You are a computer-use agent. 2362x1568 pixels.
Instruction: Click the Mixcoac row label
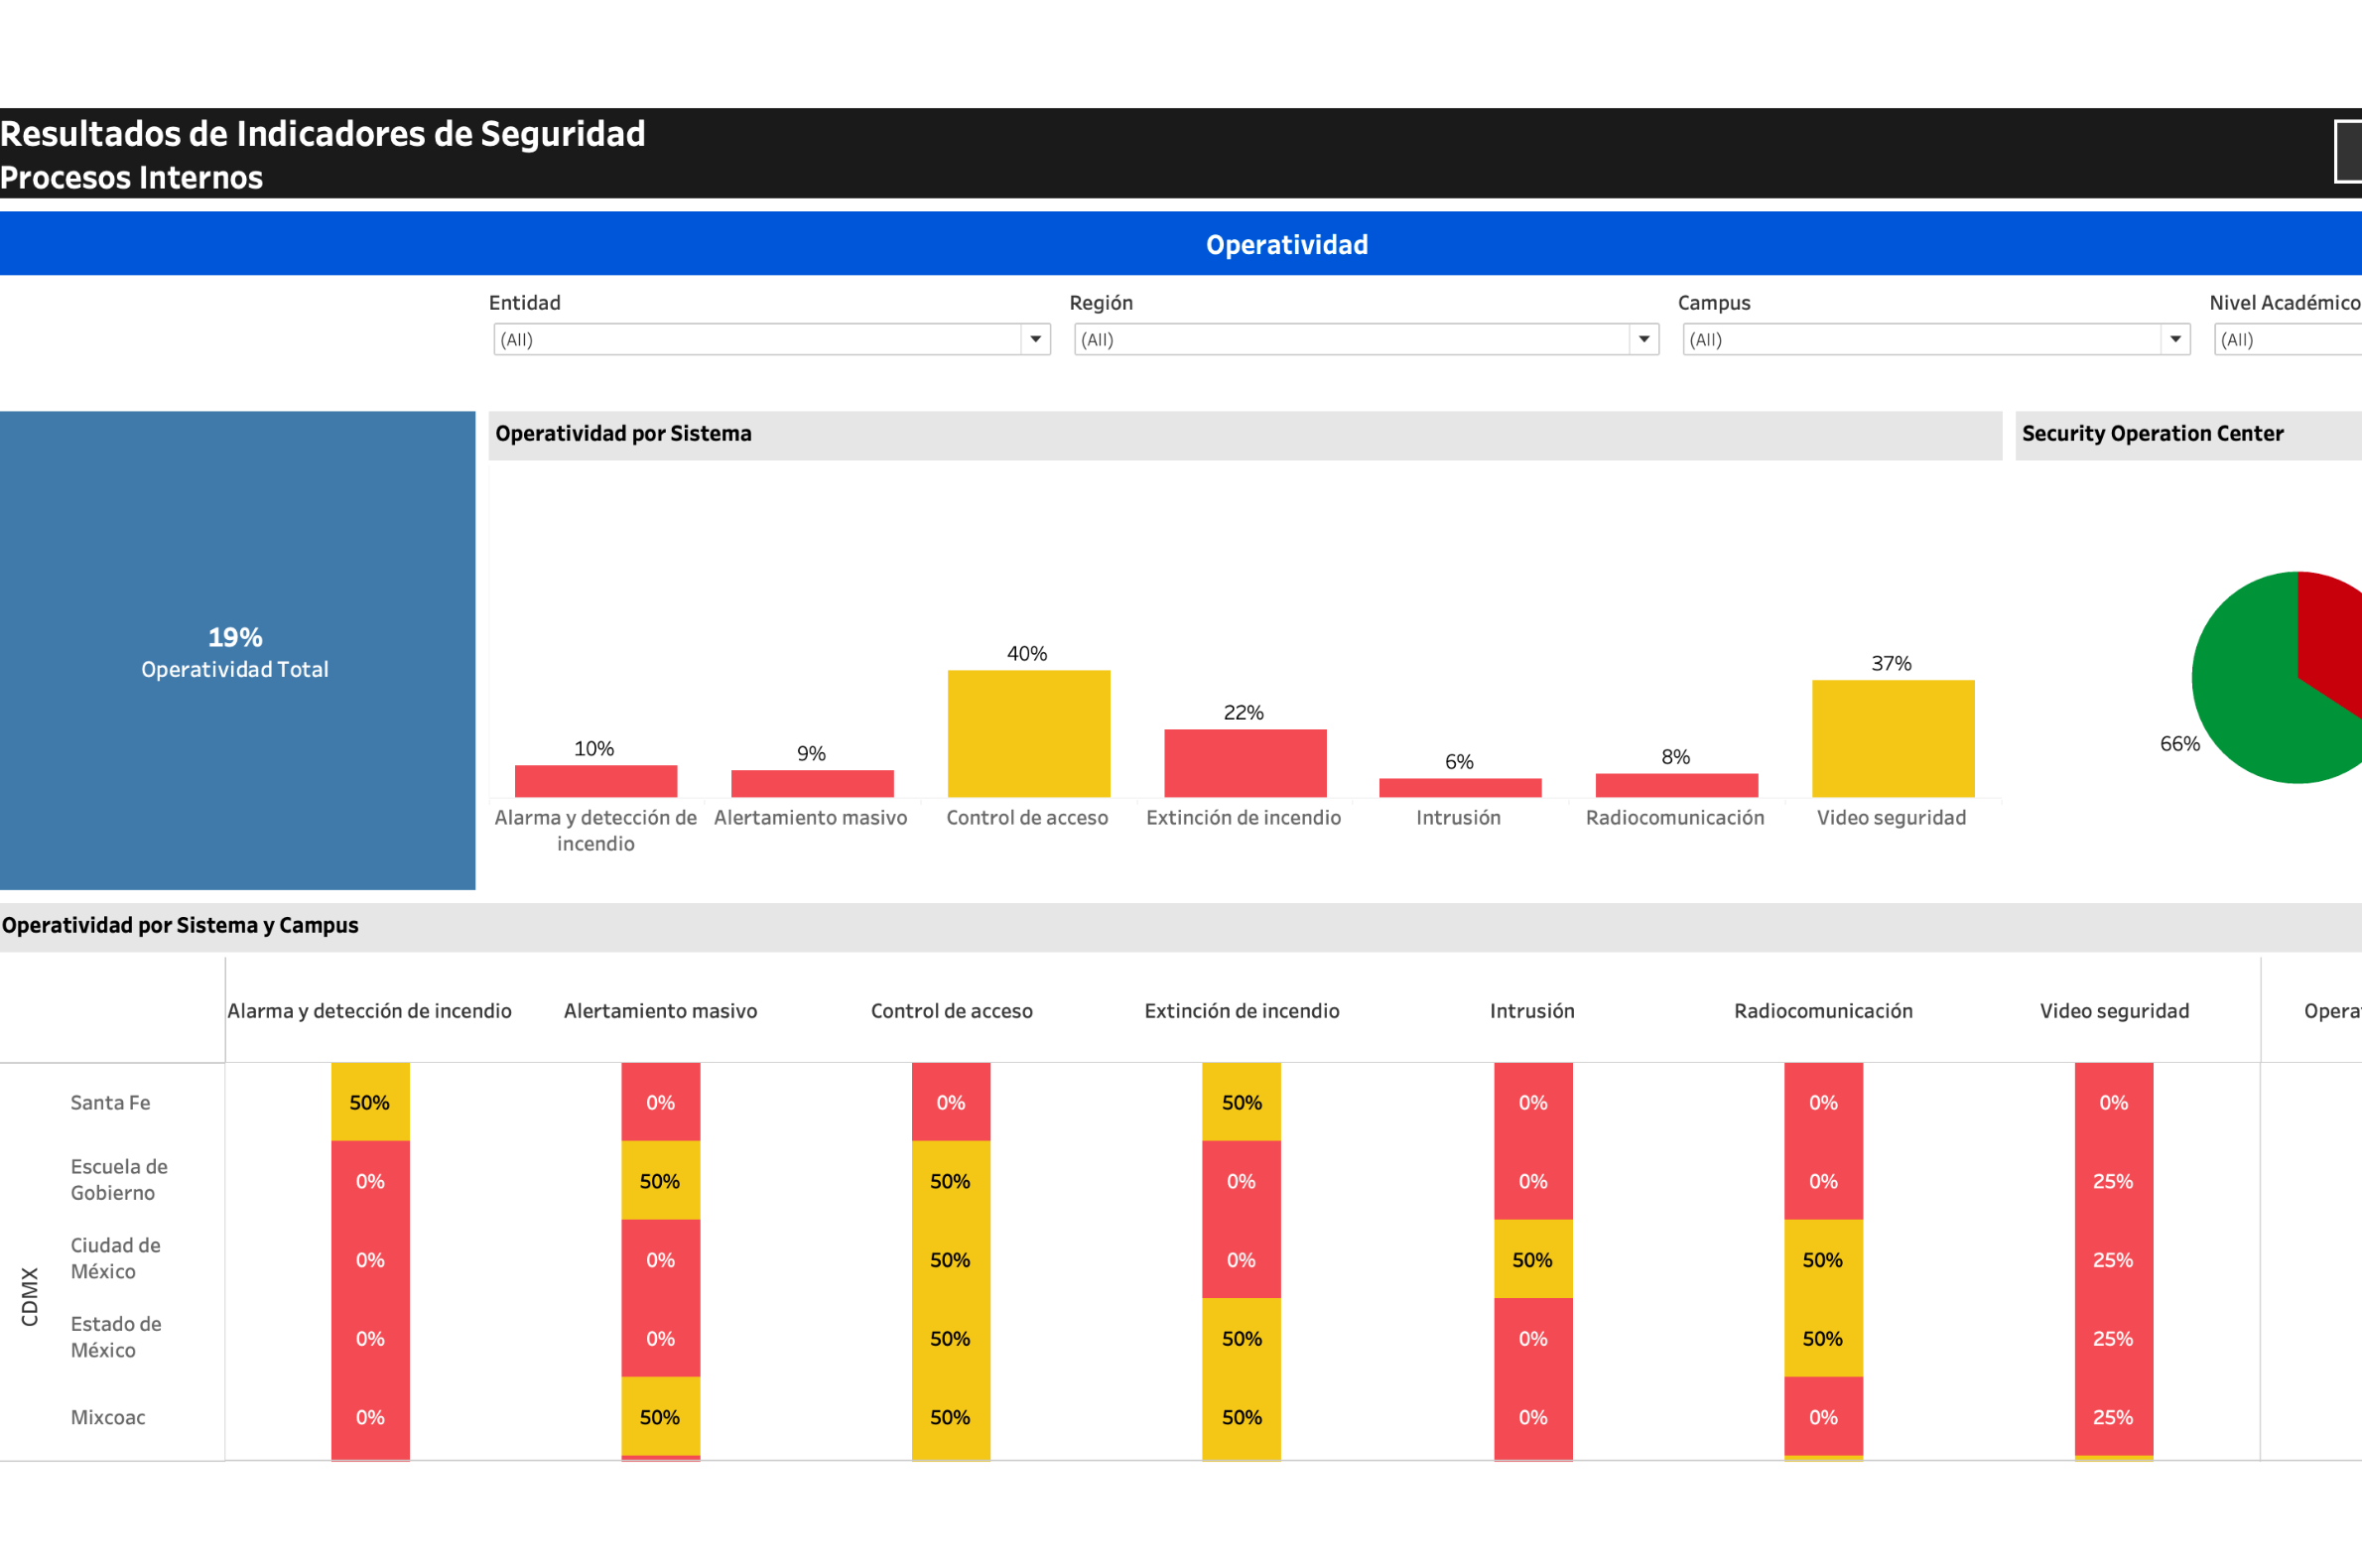108,1417
